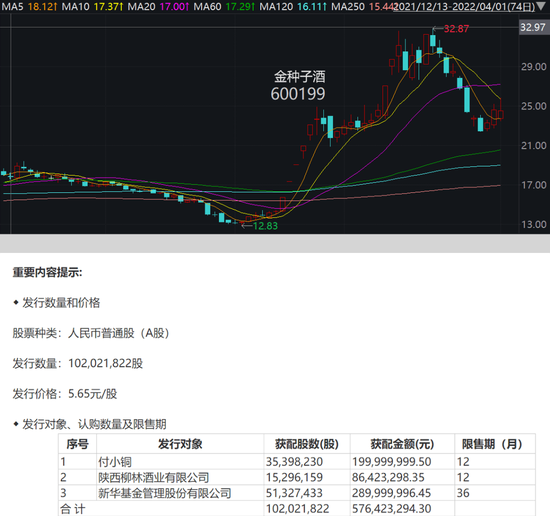This screenshot has width=550, height=516.
Task: Click the 序号 column header
Action: (x=78, y=444)
